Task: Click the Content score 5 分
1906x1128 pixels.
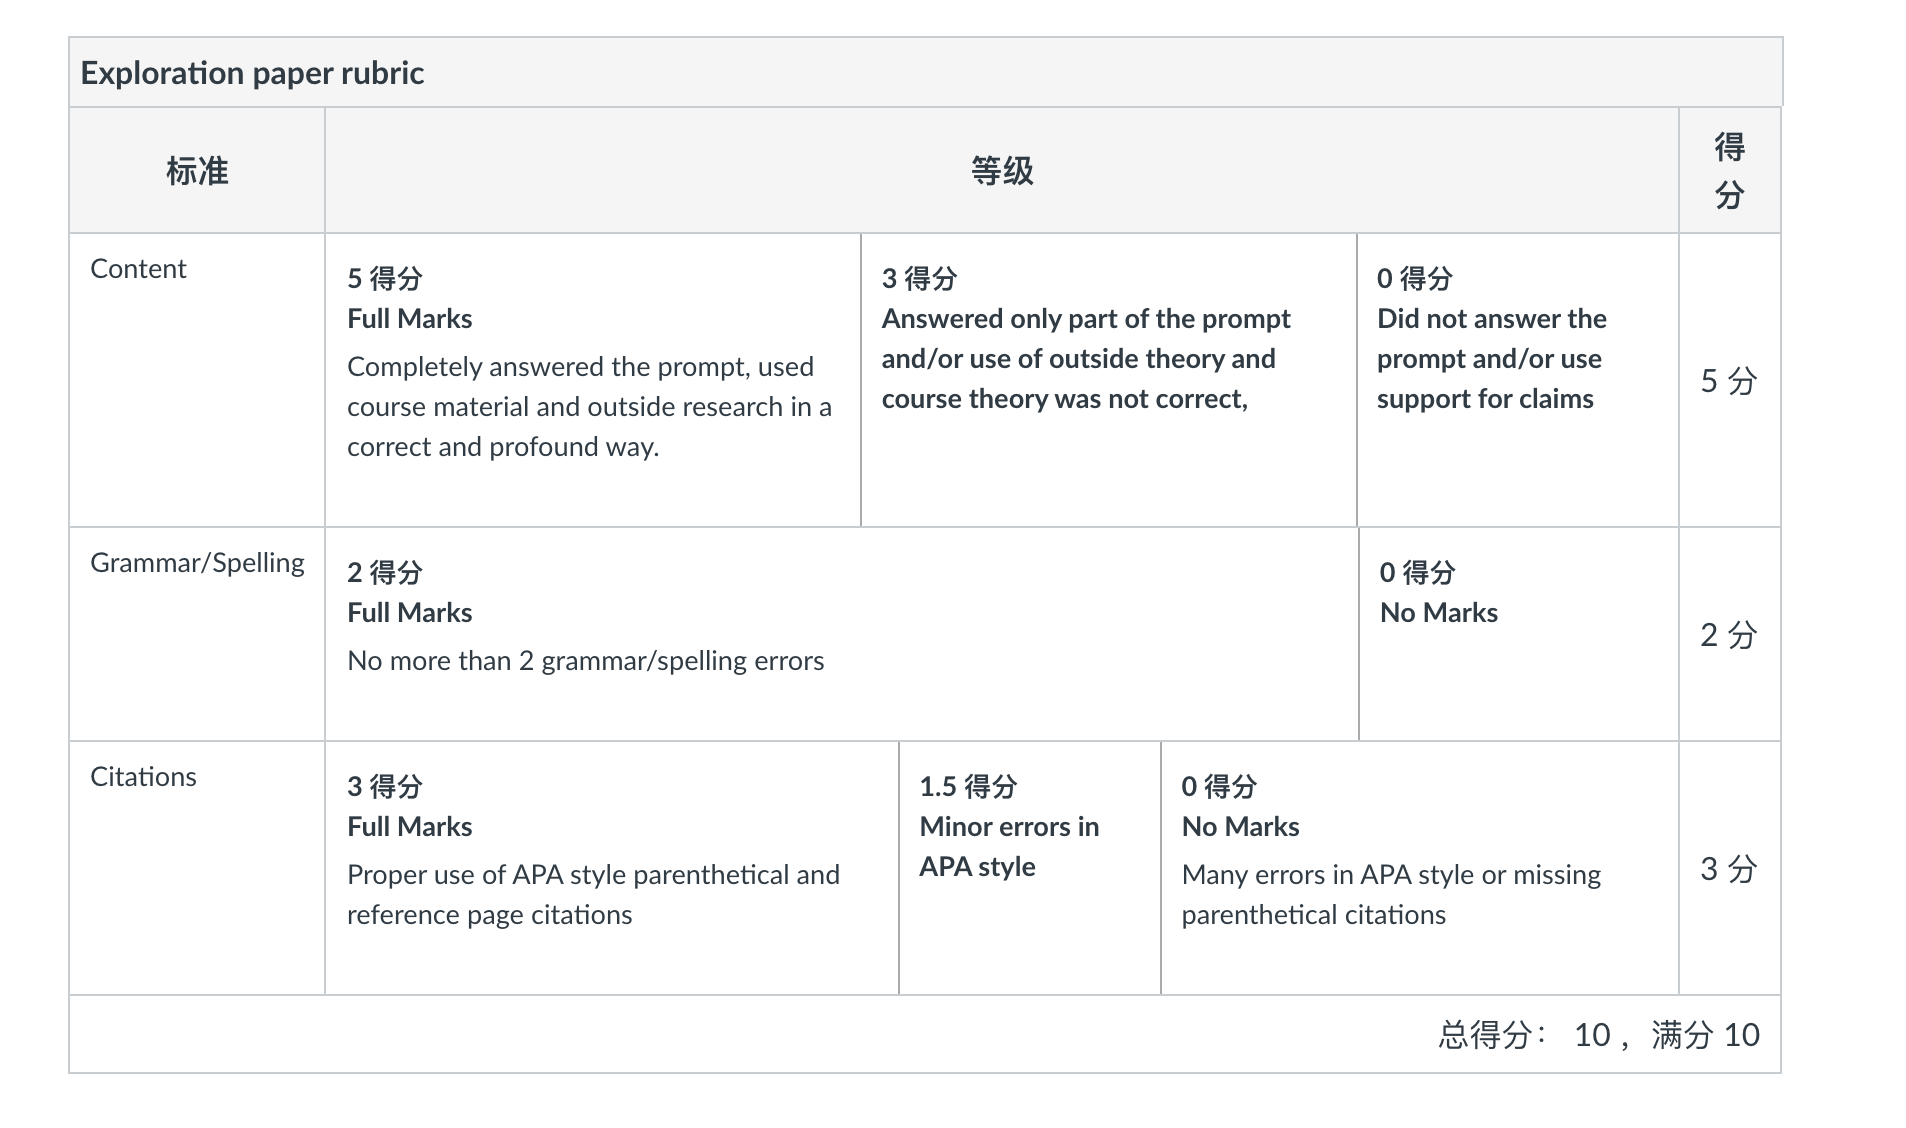Action: point(1729,381)
